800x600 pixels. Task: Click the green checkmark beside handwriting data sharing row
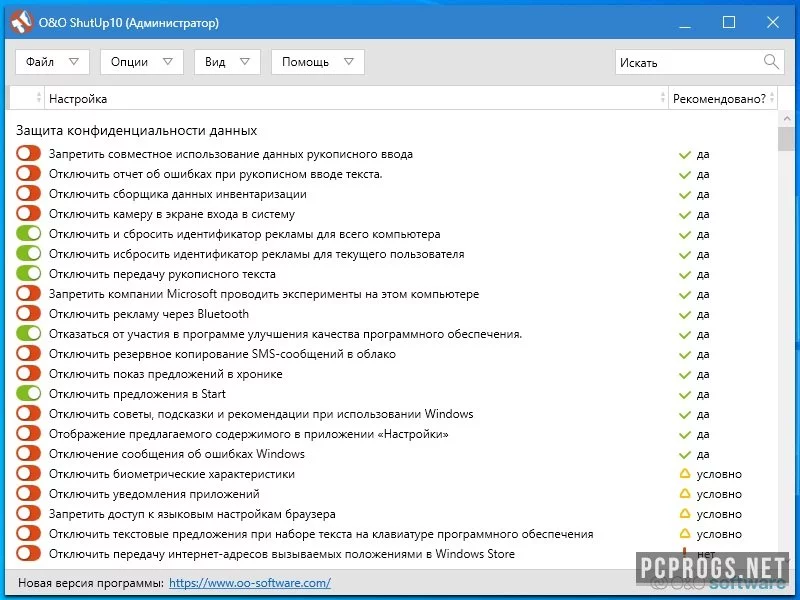pos(685,155)
